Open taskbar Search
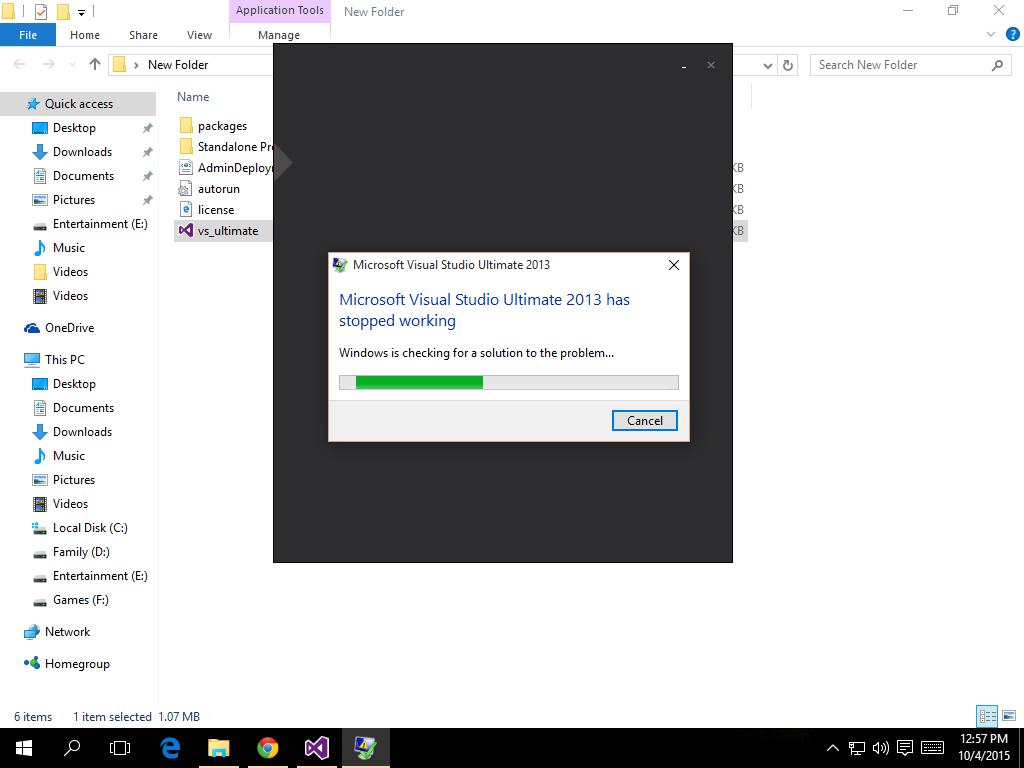The height and width of the screenshot is (768, 1024). coord(72,748)
